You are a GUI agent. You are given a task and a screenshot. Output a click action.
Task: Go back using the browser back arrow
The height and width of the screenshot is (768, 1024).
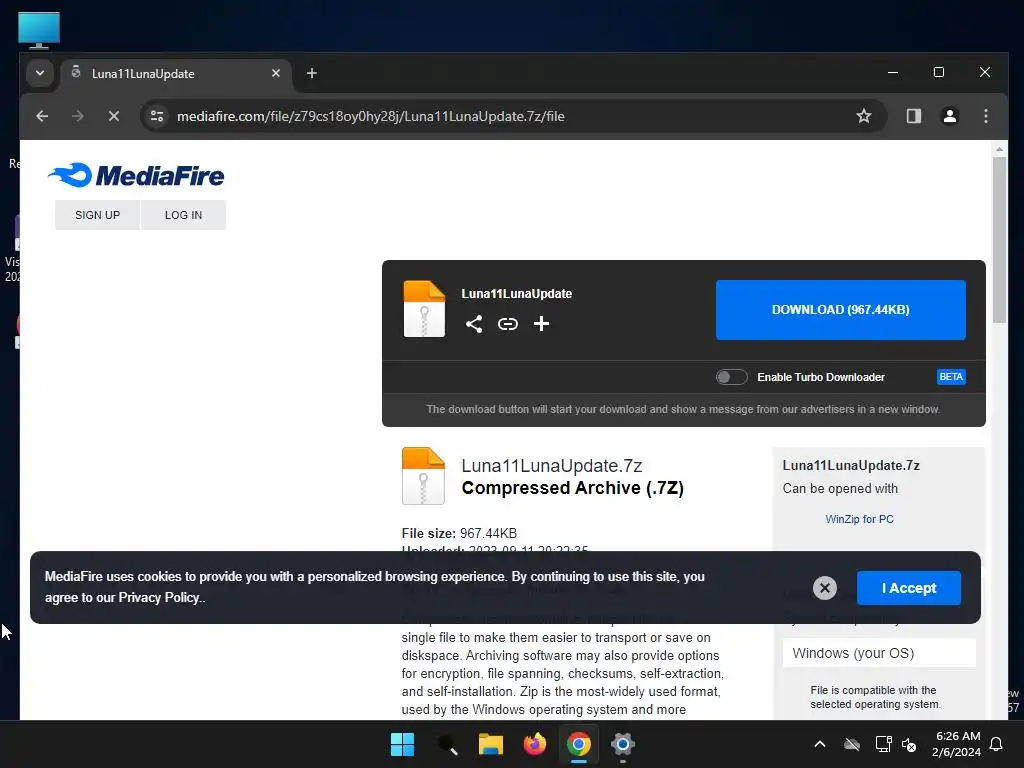pyautogui.click(x=42, y=116)
